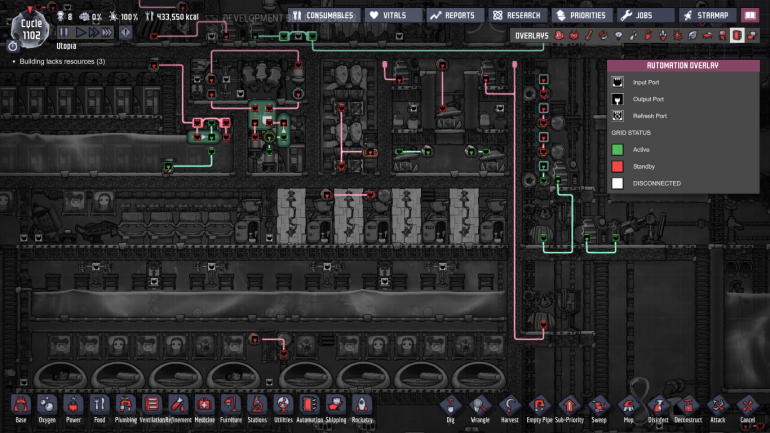This screenshot has width=770, height=433.
Task: Toggle the Ventilation overlay
Action: pos(648,35)
